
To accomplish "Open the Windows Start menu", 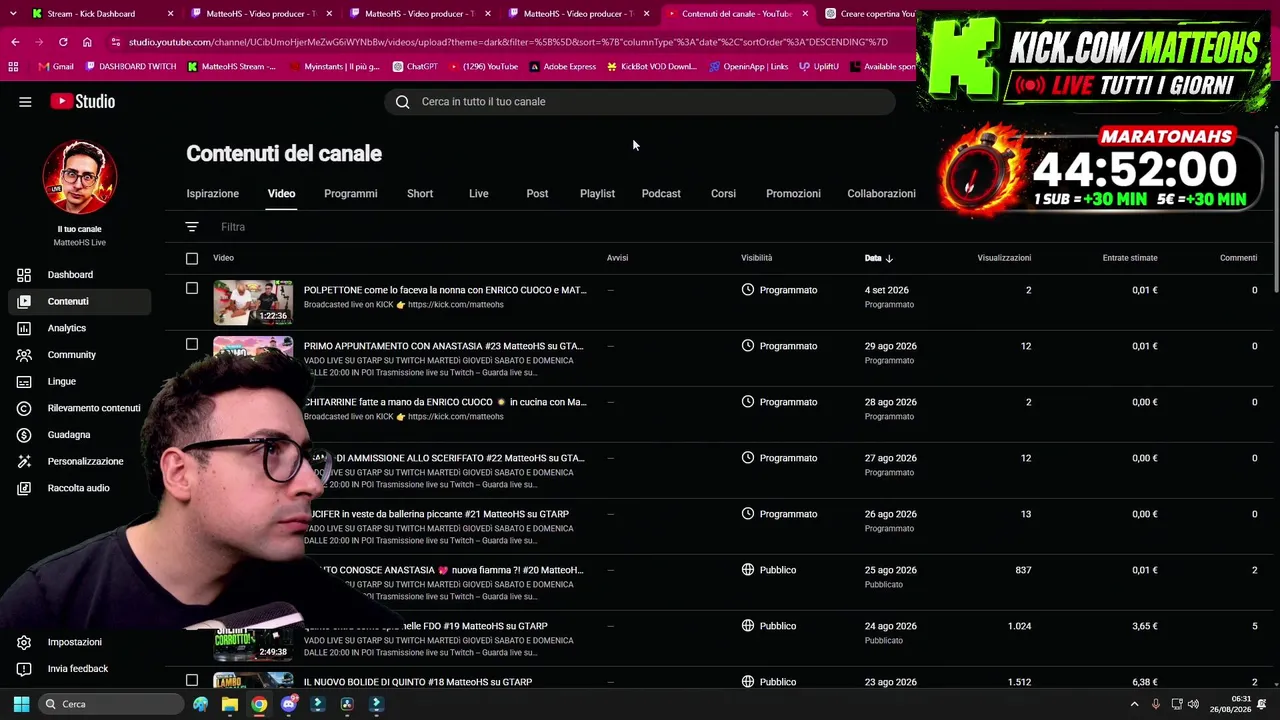I will [x=21, y=704].
